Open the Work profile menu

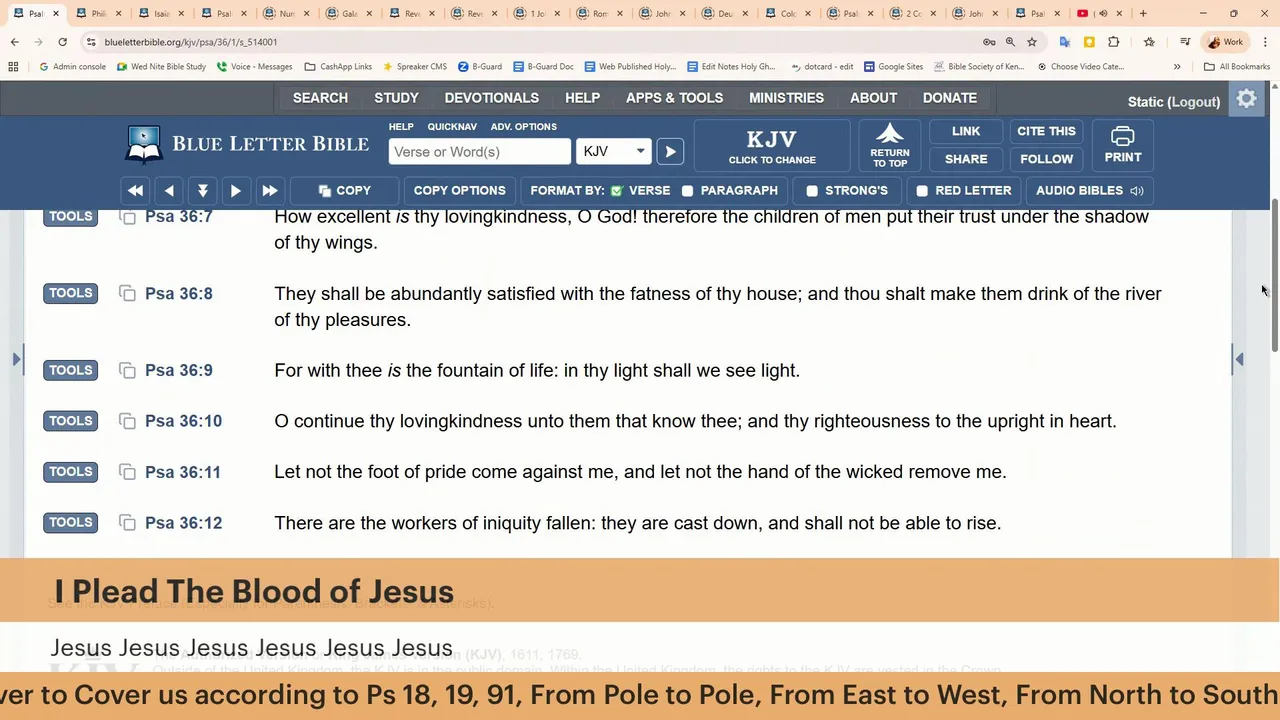pyautogui.click(x=1226, y=42)
